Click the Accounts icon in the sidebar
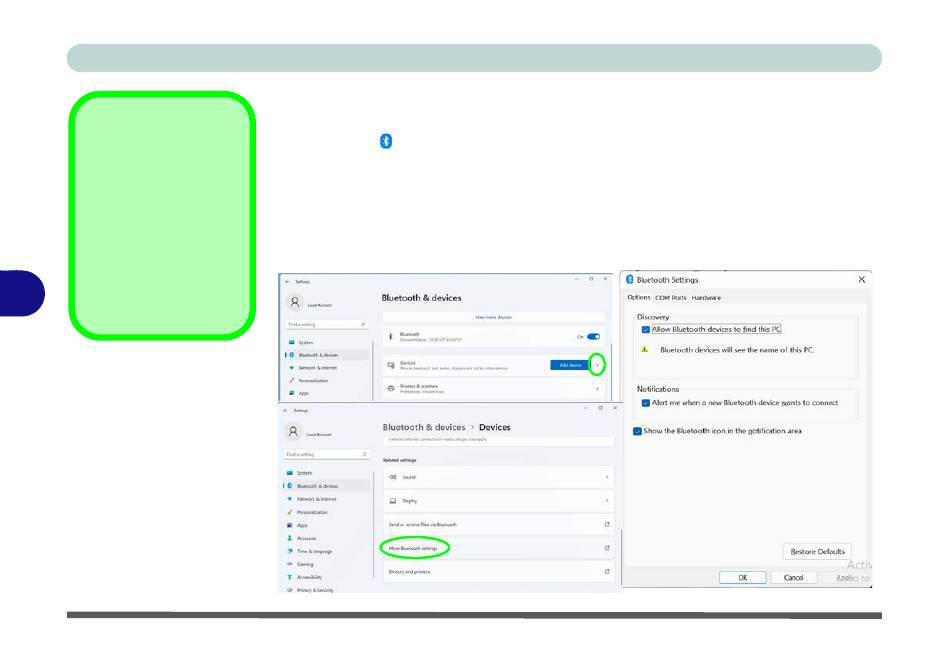950x669 pixels. (290, 538)
